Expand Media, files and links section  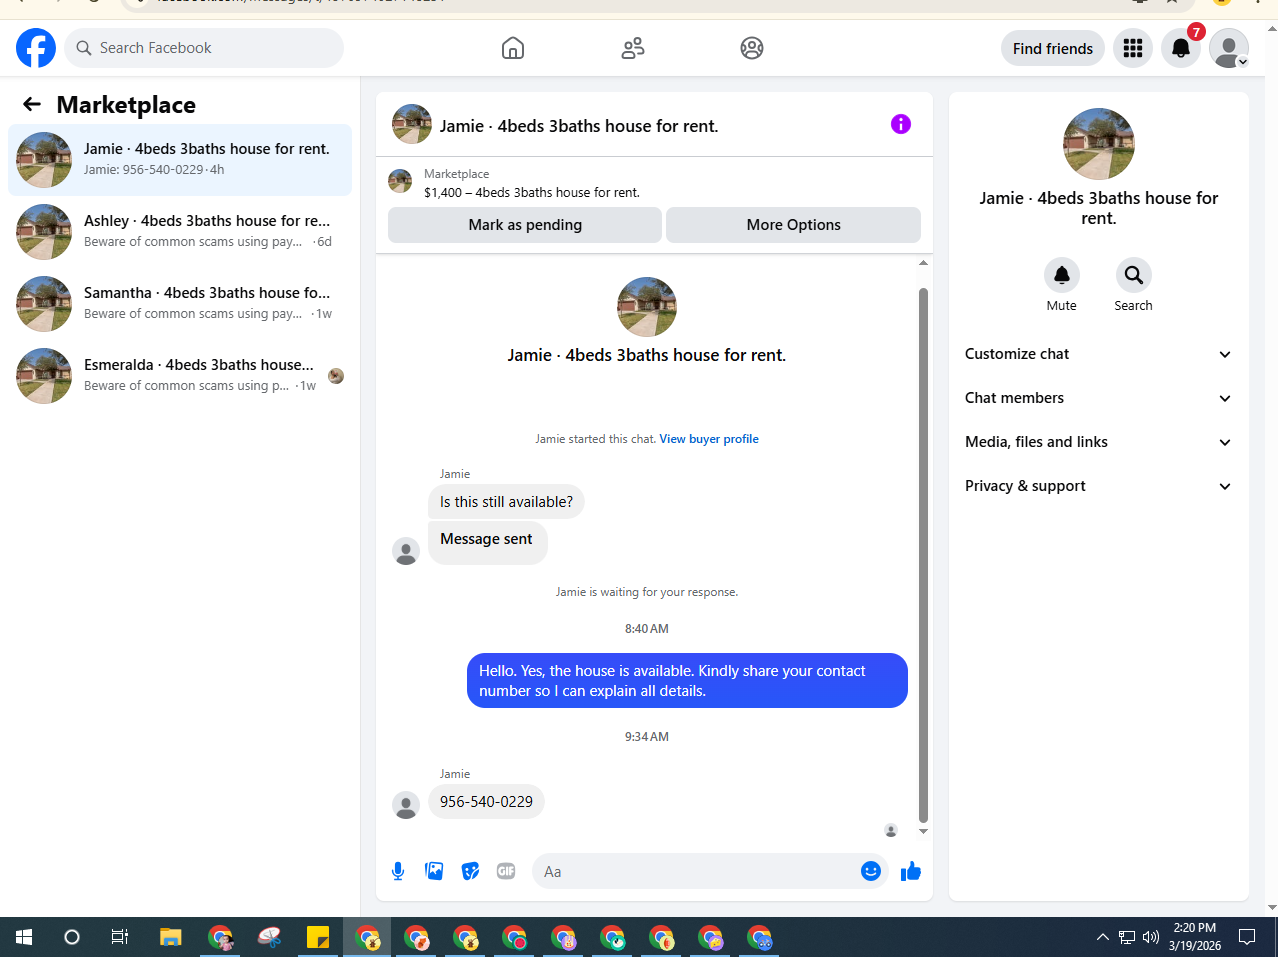tap(1098, 442)
